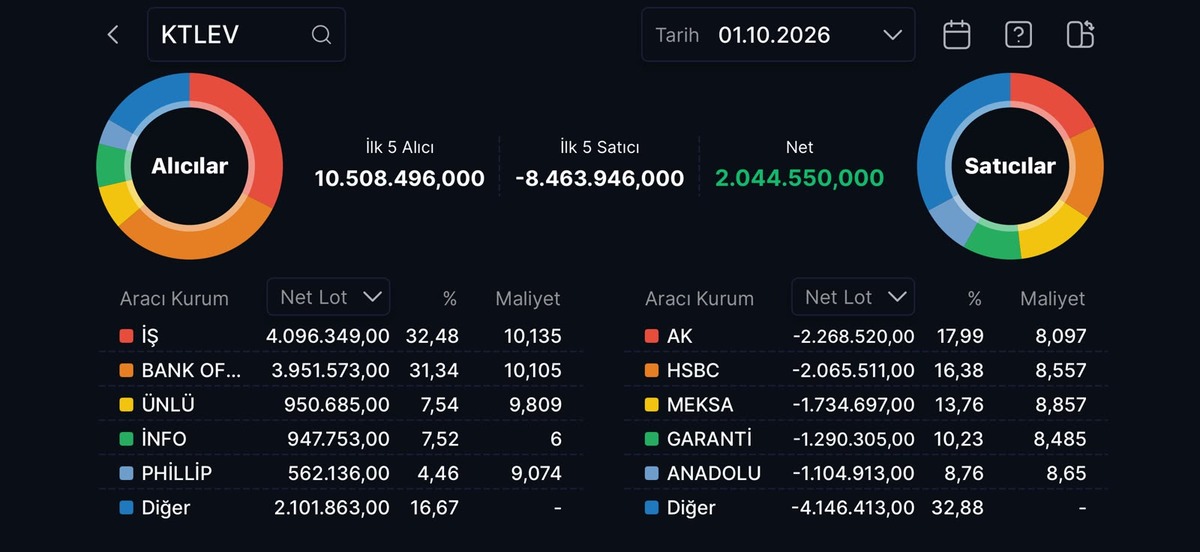Click the red swatch next to AK
The width and height of the screenshot is (1200, 552).
pyautogui.click(x=651, y=336)
